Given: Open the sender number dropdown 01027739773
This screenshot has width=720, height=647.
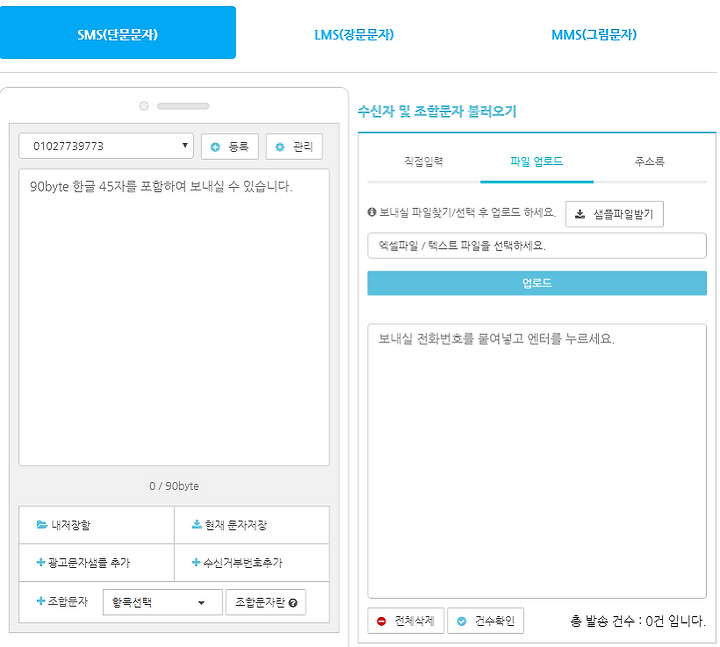Looking at the screenshot, I should (x=106, y=146).
